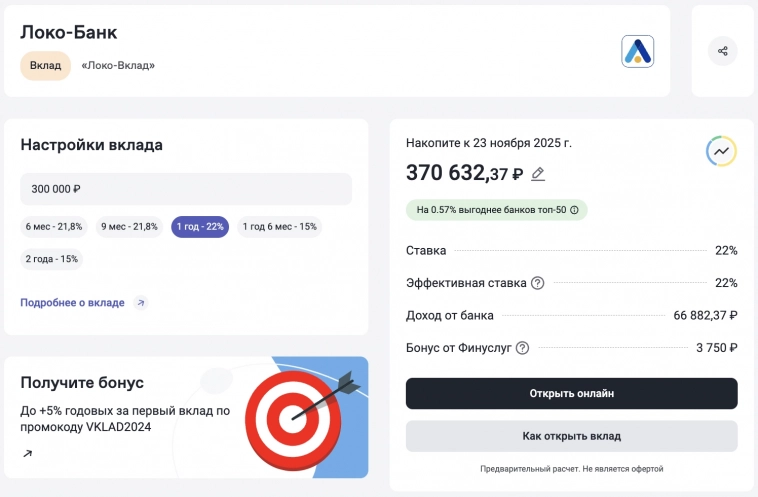Open the circular chart trend icon
The height and width of the screenshot is (497, 758).
coord(721,151)
